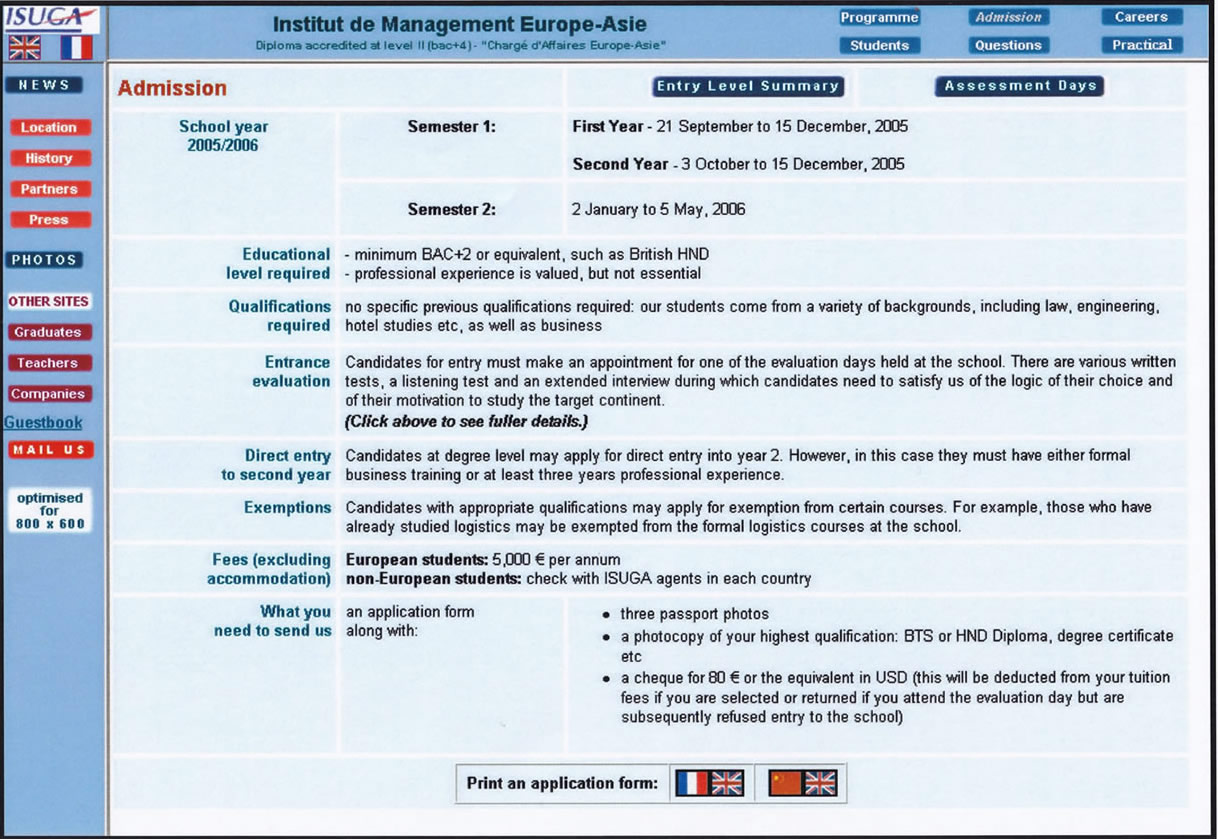Open the Guestbook link

[44, 422]
